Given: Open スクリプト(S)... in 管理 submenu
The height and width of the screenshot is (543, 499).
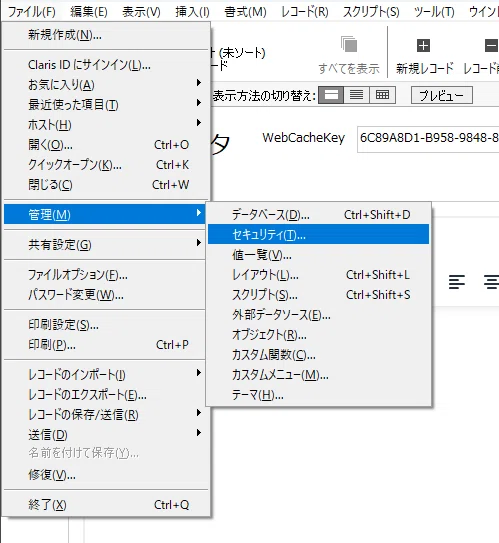Looking at the screenshot, I should (x=318, y=295).
